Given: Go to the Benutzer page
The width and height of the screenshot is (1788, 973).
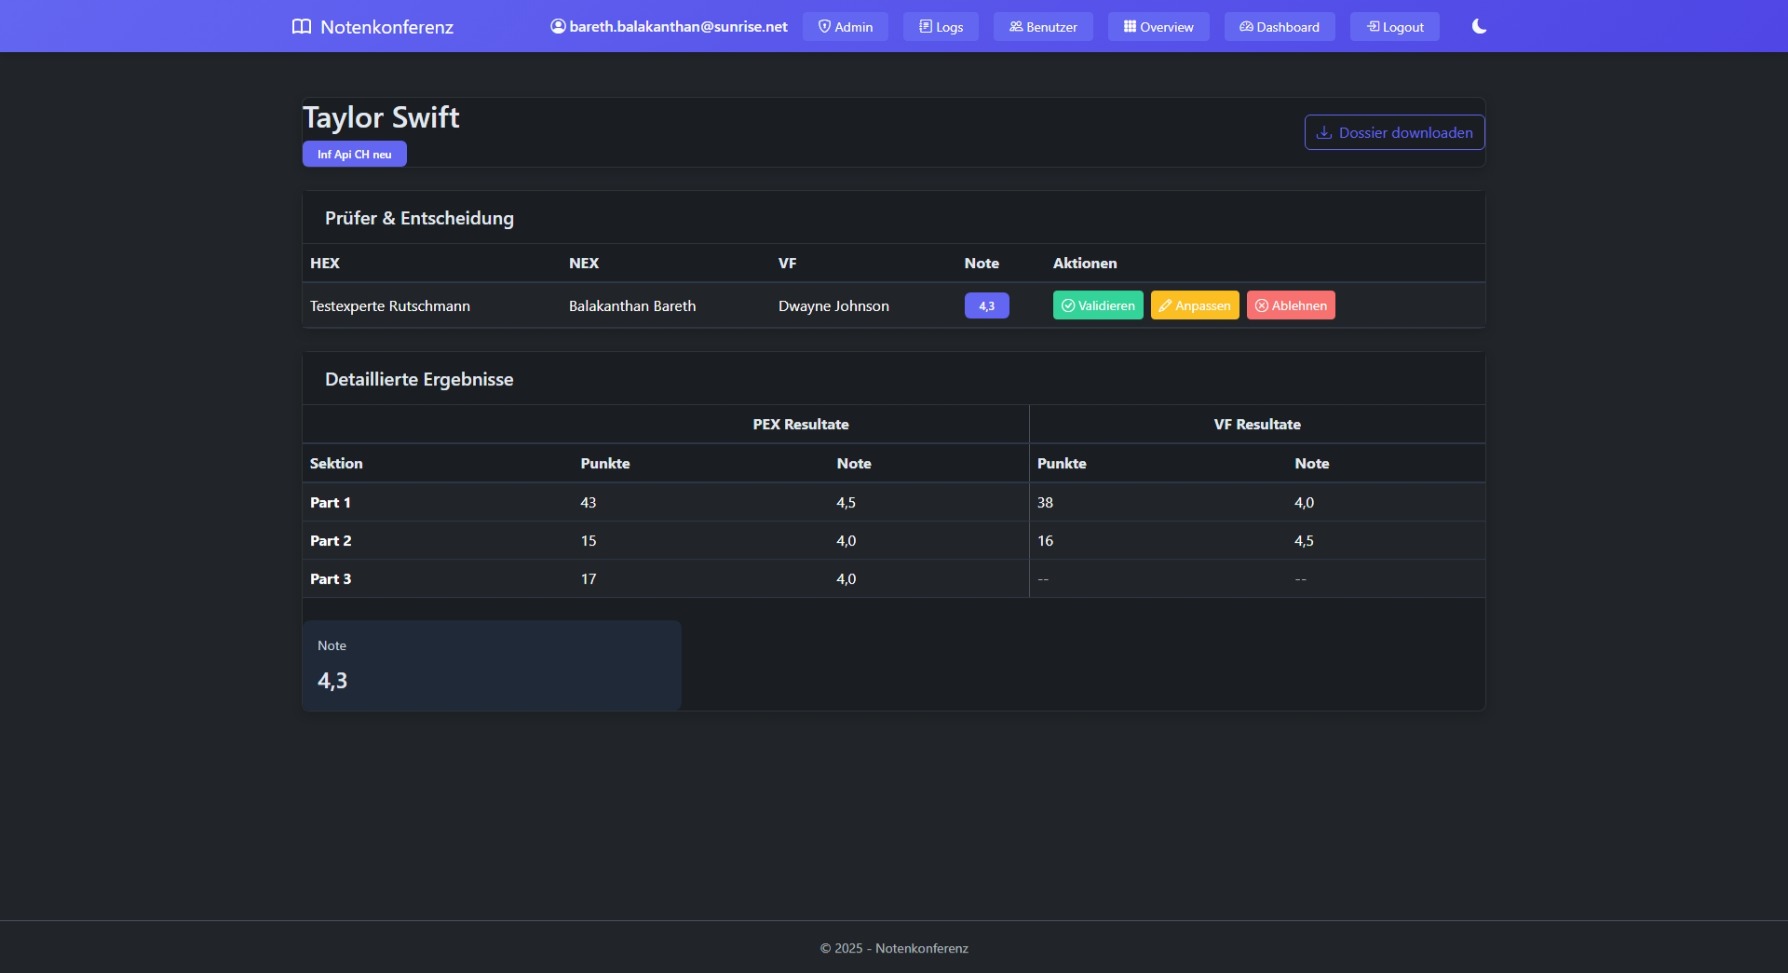Looking at the screenshot, I should [x=1043, y=27].
